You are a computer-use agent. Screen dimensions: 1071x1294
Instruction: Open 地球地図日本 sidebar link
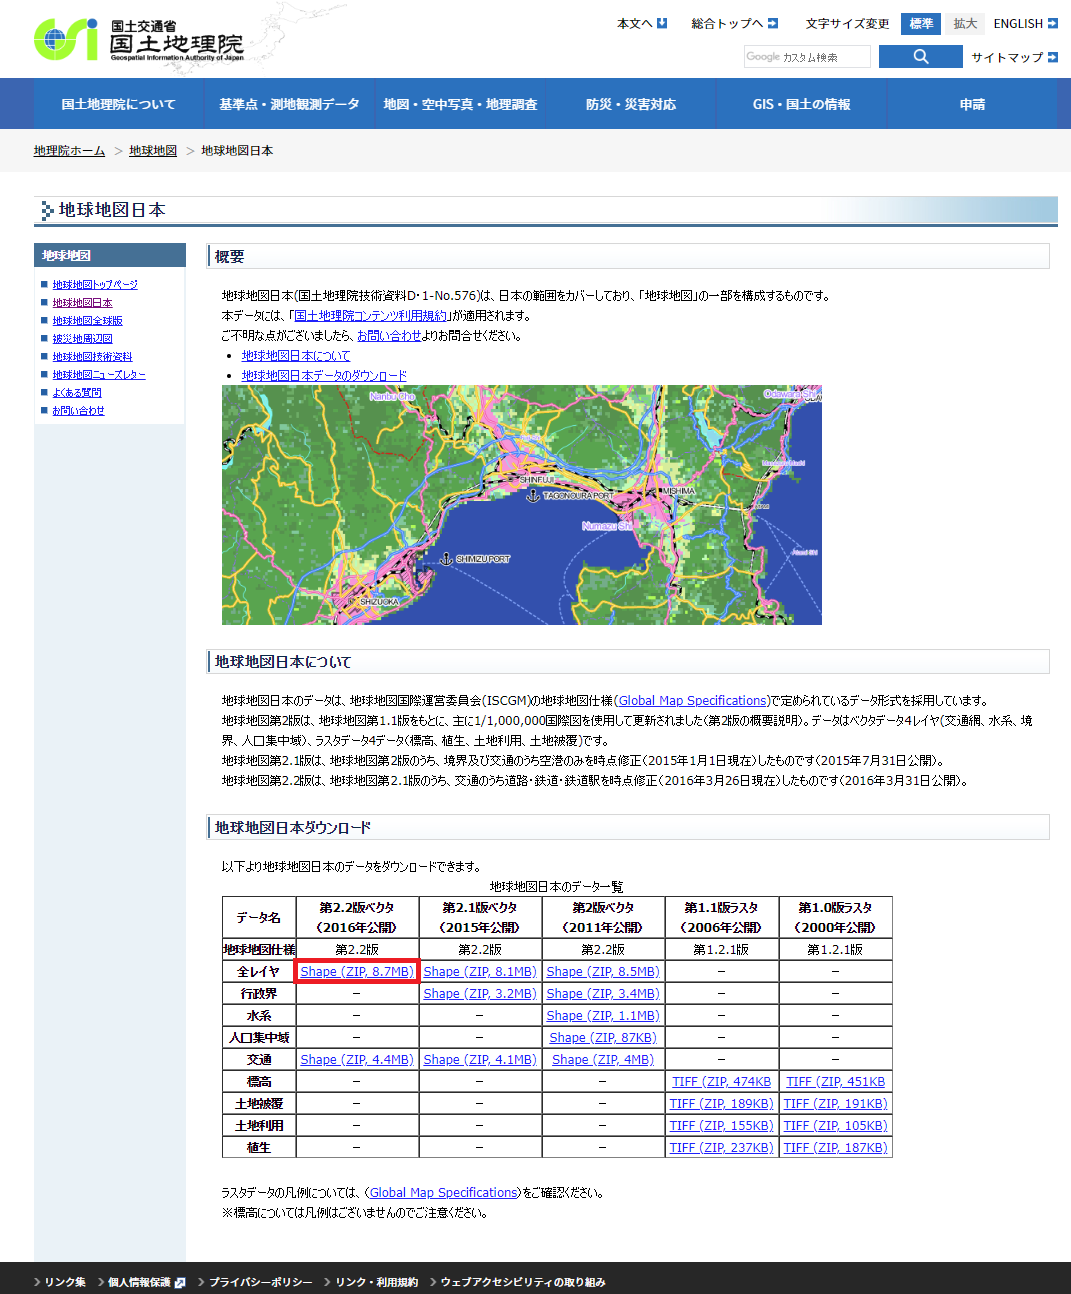point(82,303)
